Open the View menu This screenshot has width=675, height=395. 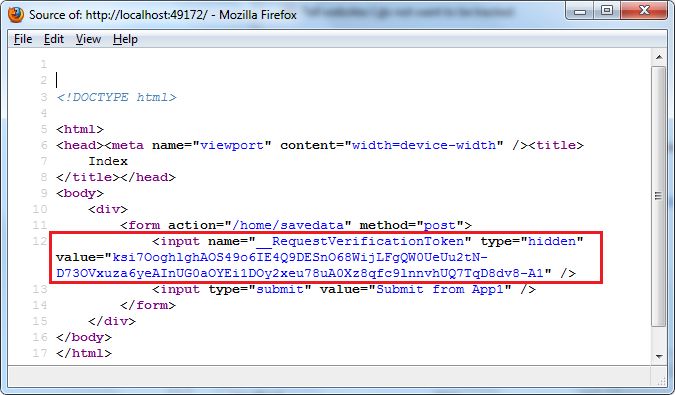coord(88,39)
